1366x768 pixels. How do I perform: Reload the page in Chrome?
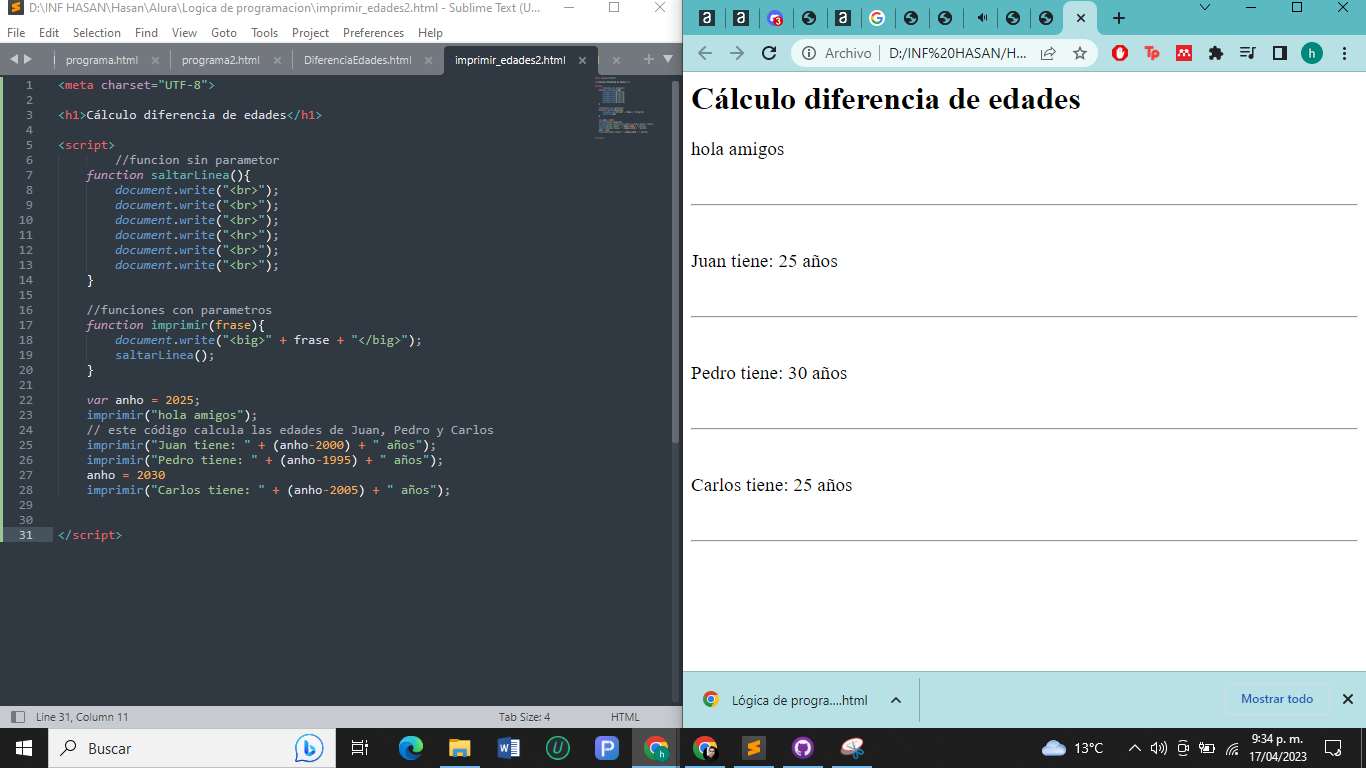coord(769,53)
